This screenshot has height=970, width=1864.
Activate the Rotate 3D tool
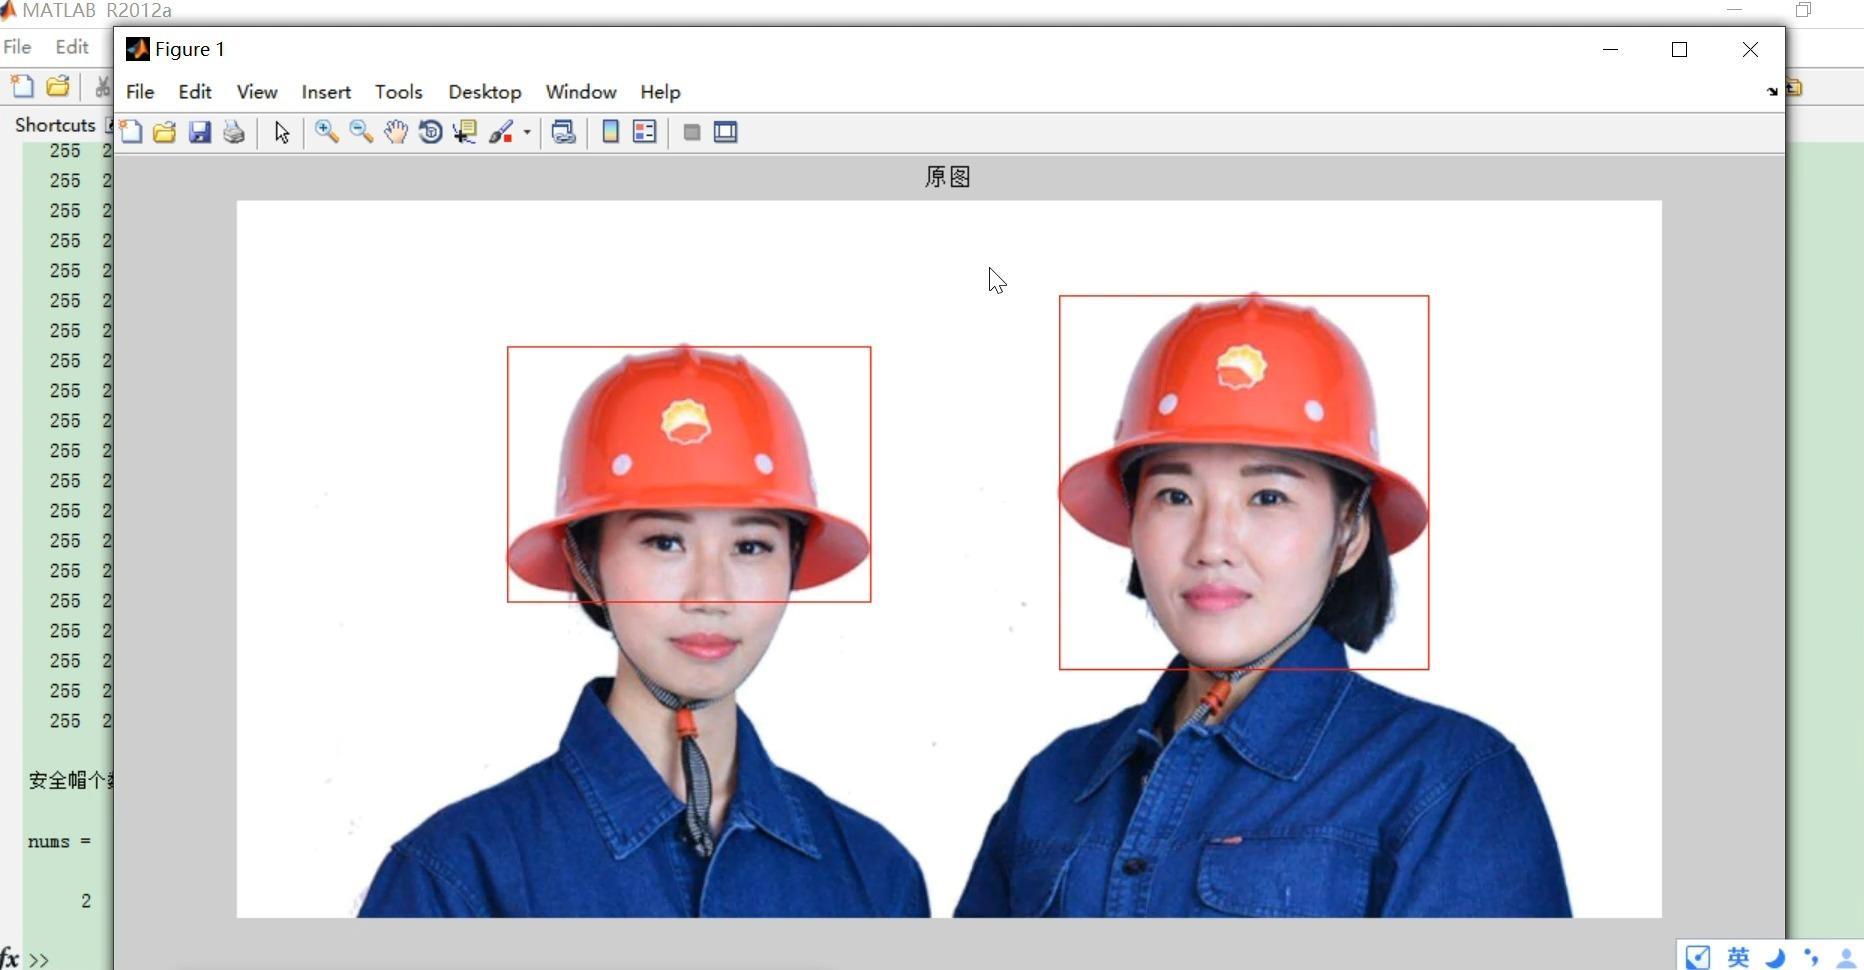click(430, 132)
